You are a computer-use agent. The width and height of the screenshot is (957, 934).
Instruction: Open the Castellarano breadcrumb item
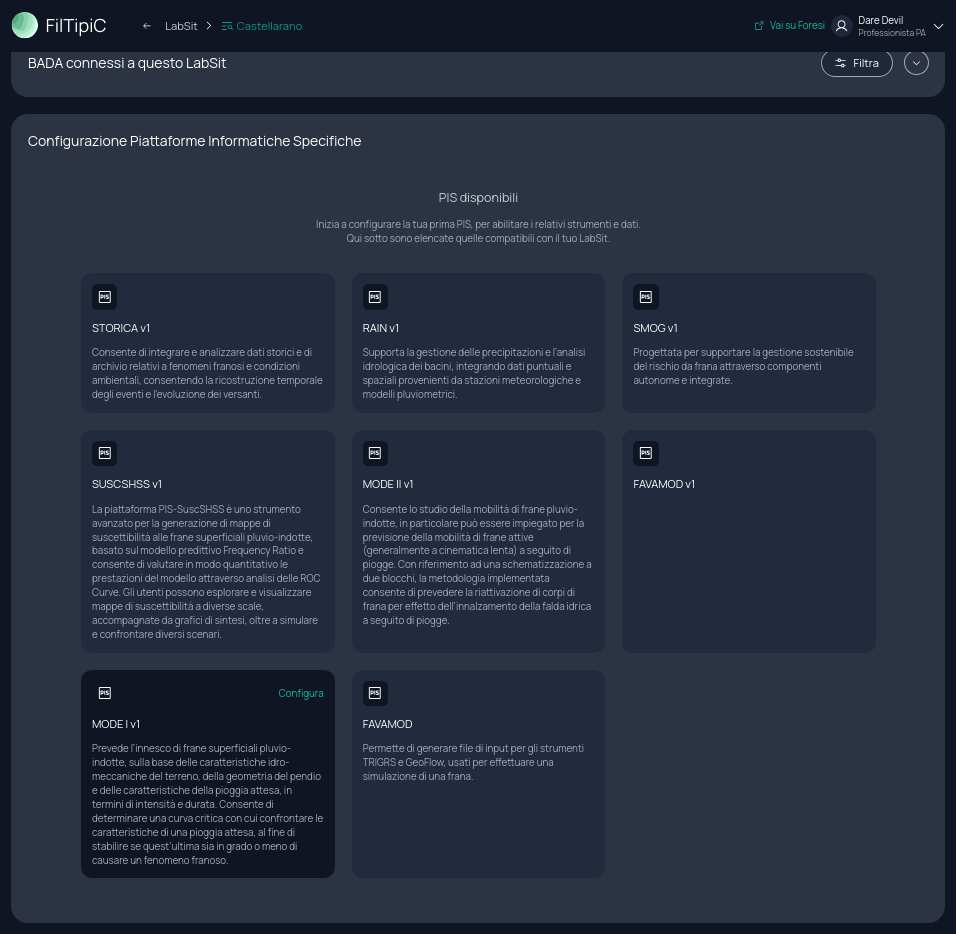(x=262, y=26)
